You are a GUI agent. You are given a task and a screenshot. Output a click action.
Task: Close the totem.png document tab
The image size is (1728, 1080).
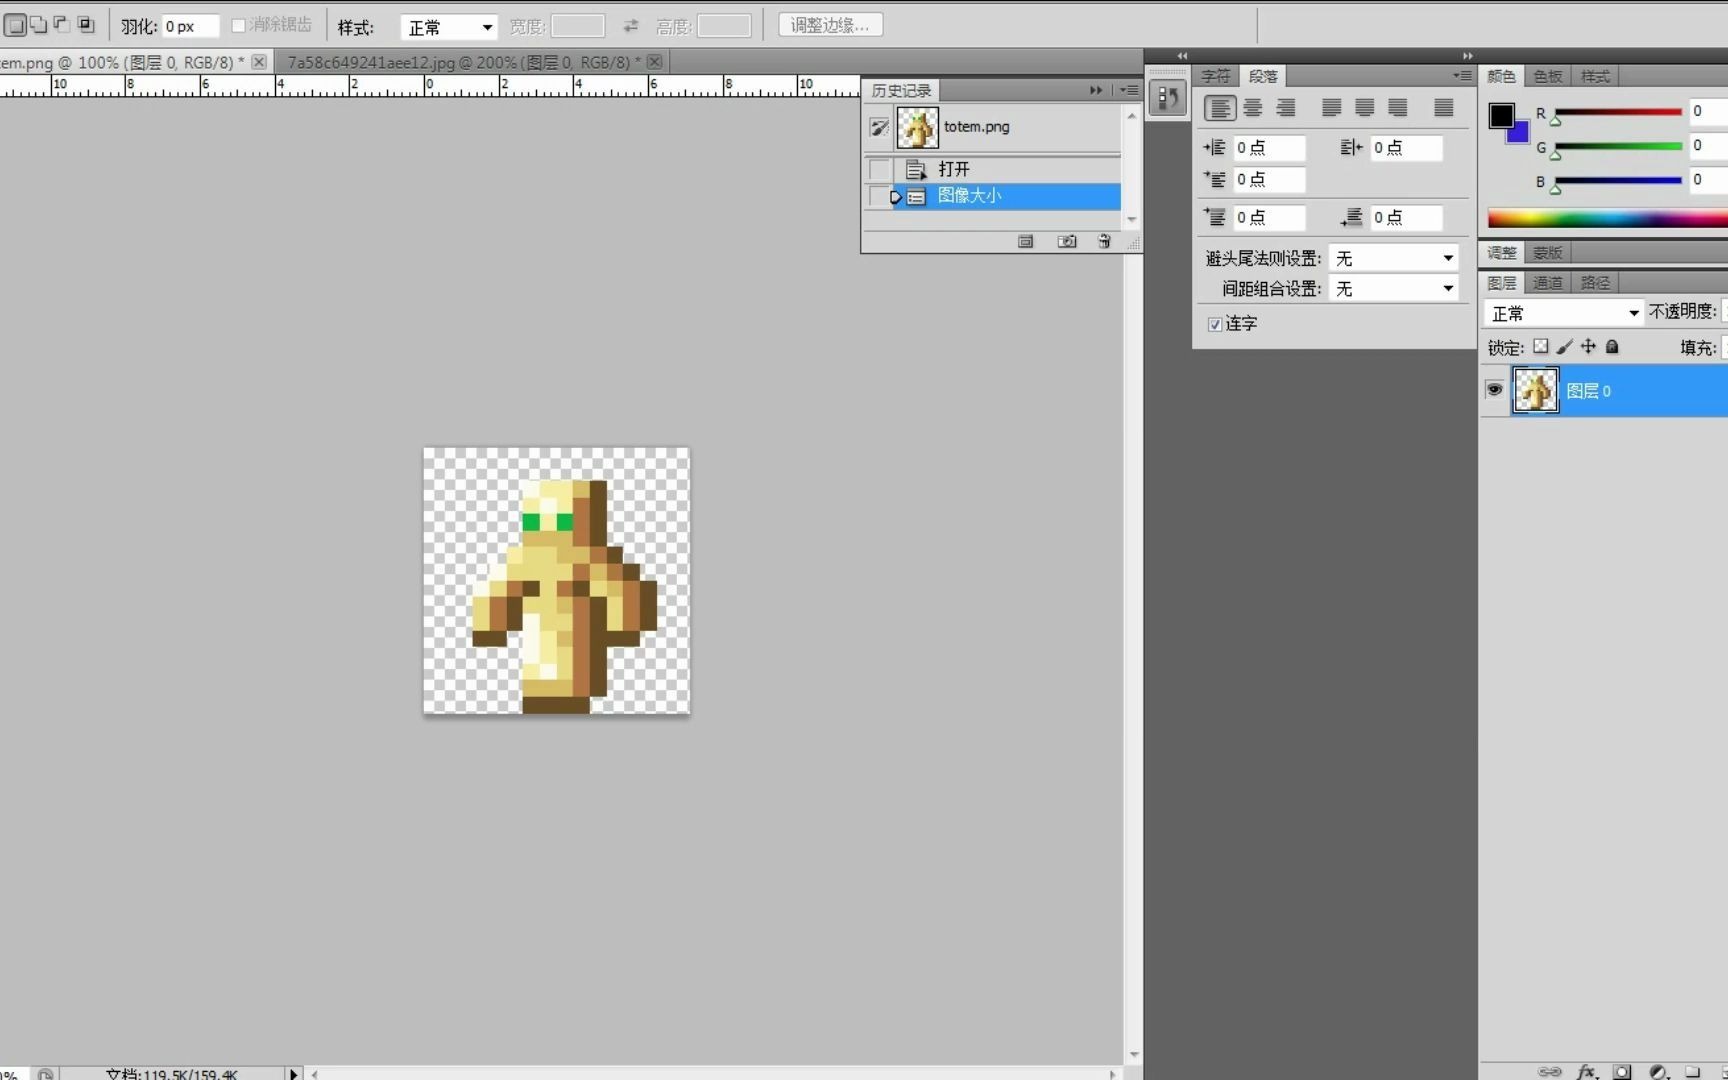coord(259,62)
